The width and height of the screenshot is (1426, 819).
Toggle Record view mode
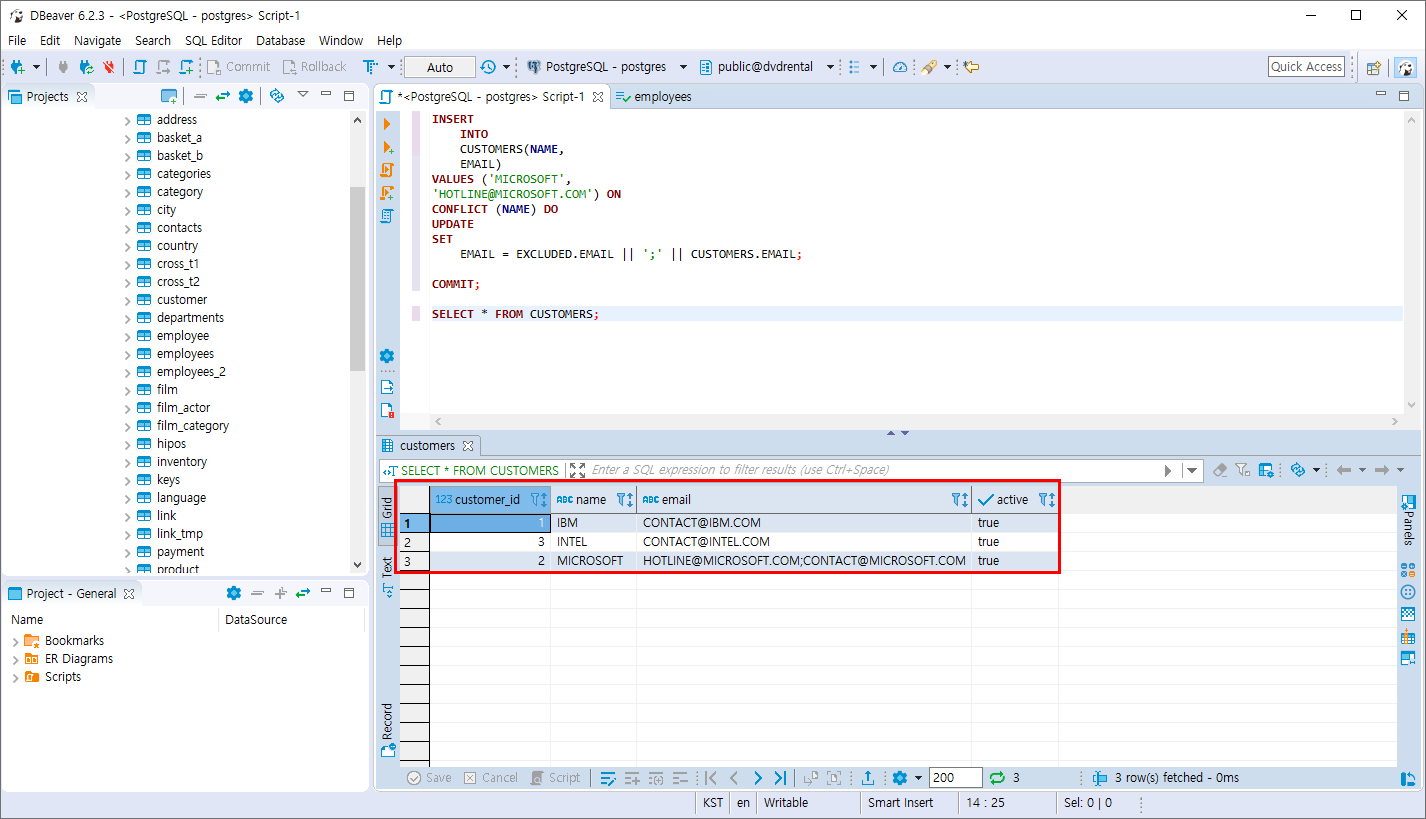387,728
